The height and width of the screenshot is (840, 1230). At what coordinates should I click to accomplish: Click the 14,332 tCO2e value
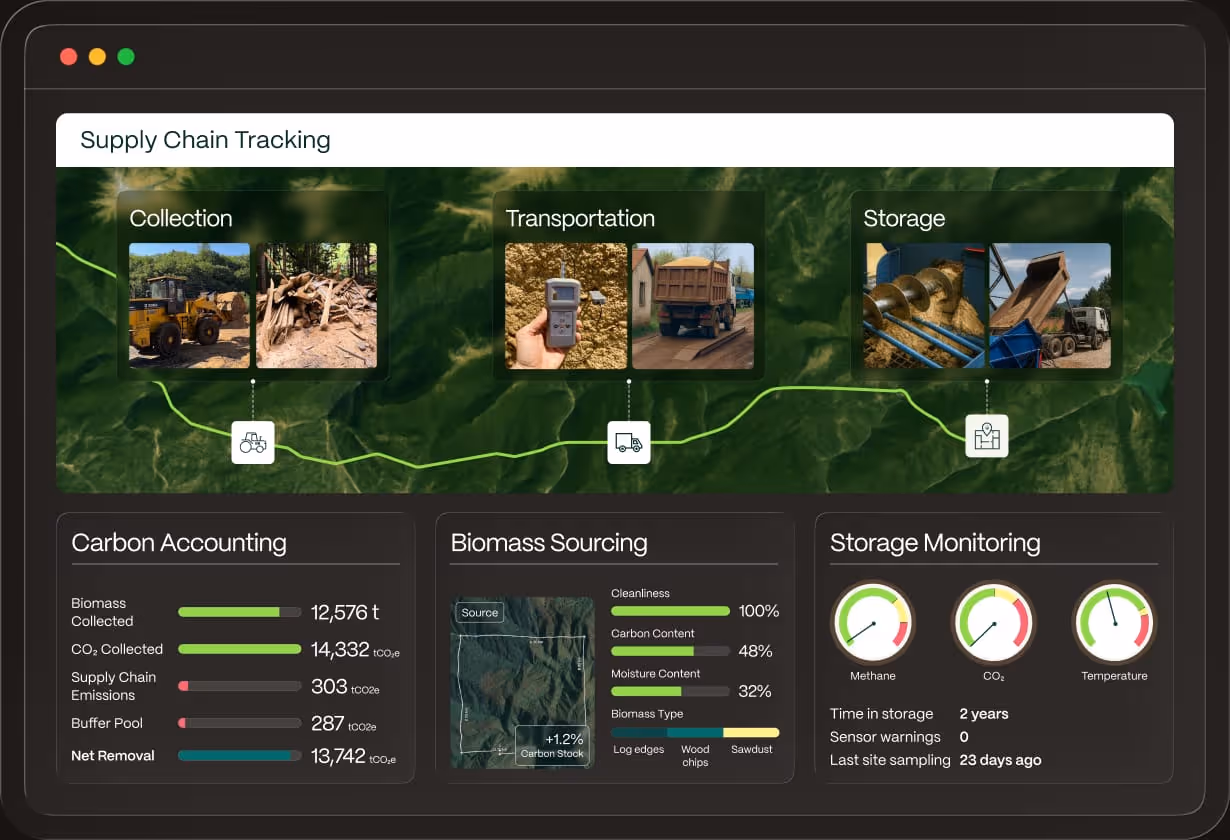coord(355,650)
